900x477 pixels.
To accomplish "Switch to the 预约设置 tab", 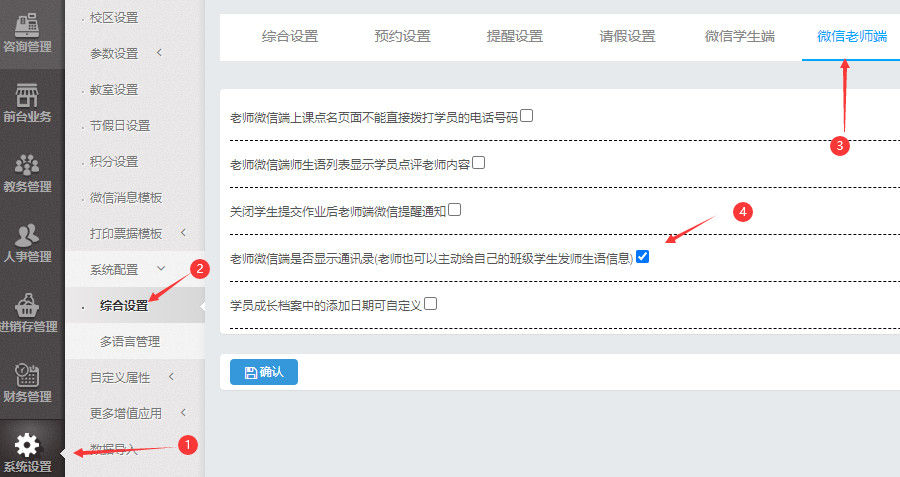I will point(402,36).
